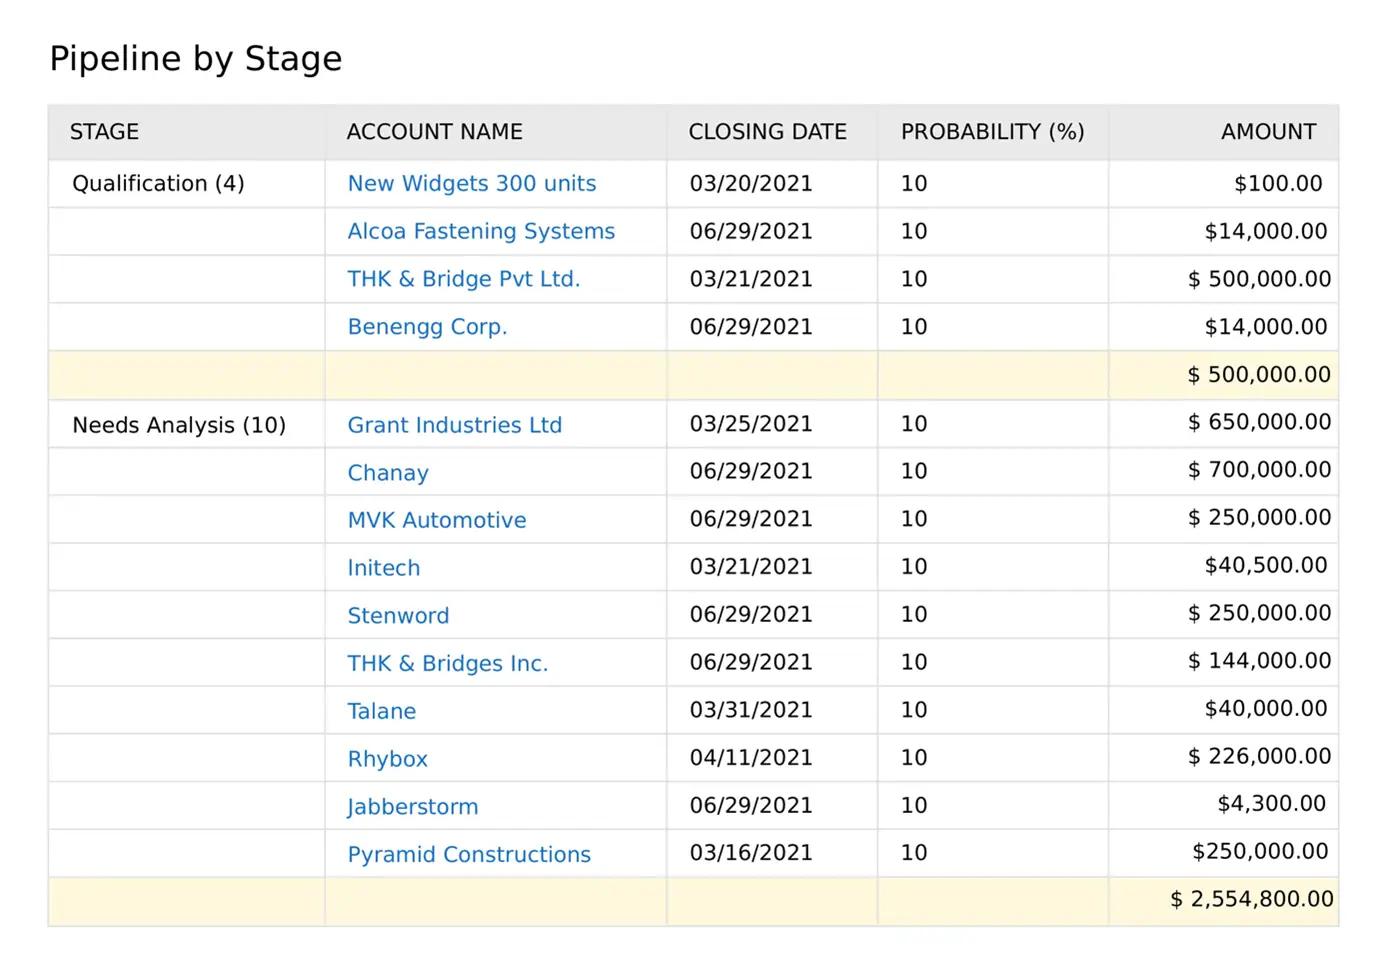Open the New Widgets 300 units account

pyautogui.click(x=471, y=184)
